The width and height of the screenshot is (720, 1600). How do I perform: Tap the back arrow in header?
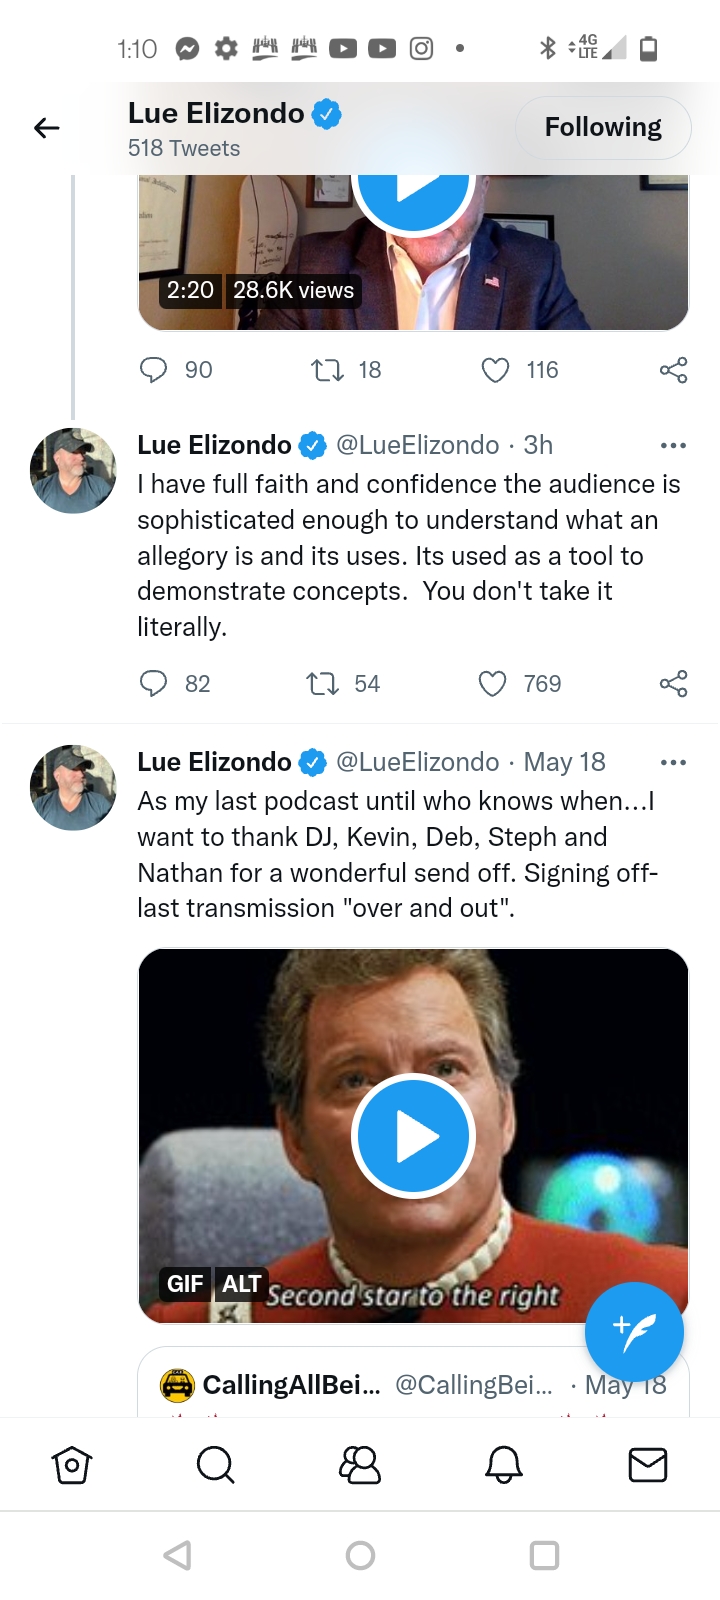point(47,128)
